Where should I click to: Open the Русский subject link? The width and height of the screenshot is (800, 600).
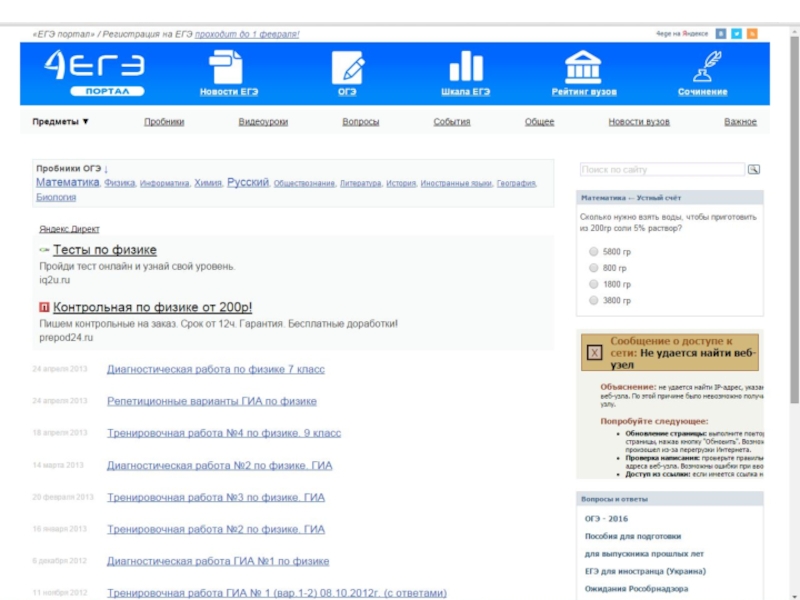(x=248, y=182)
